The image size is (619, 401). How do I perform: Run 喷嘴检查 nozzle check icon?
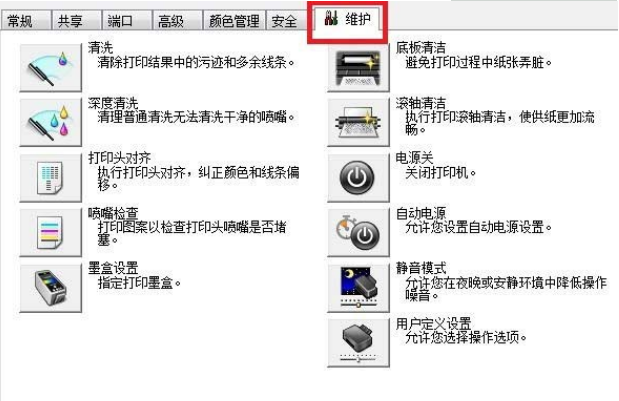coord(51,233)
